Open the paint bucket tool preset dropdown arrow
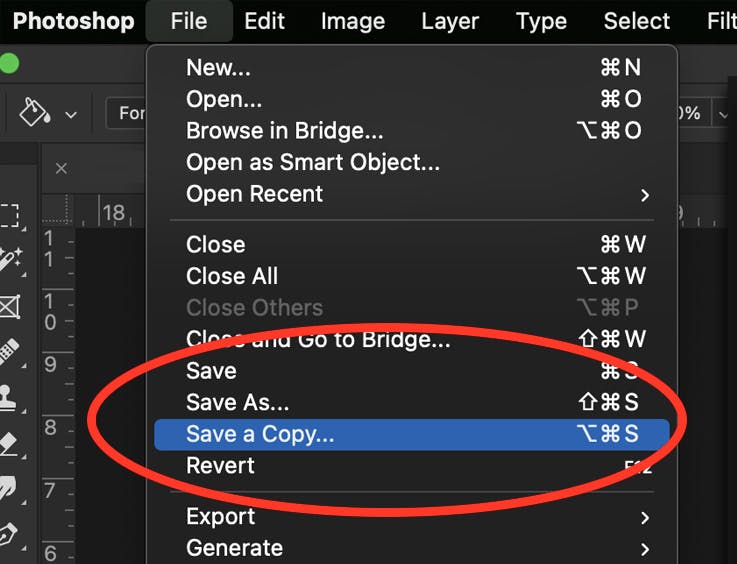This screenshot has height=564, width=737. (x=71, y=115)
